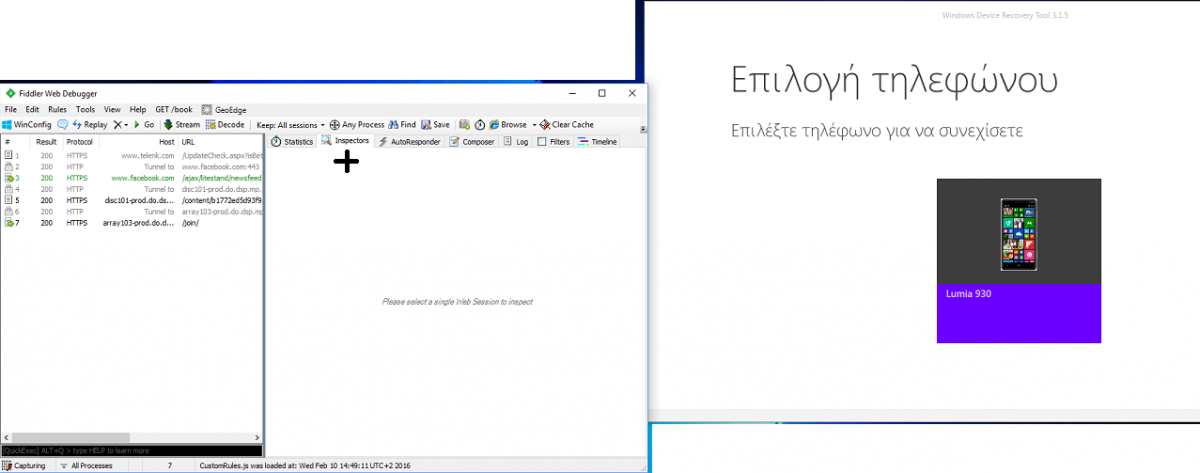1200x473 pixels.
Task: Switch to the Log tab
Action: point(516,142)
